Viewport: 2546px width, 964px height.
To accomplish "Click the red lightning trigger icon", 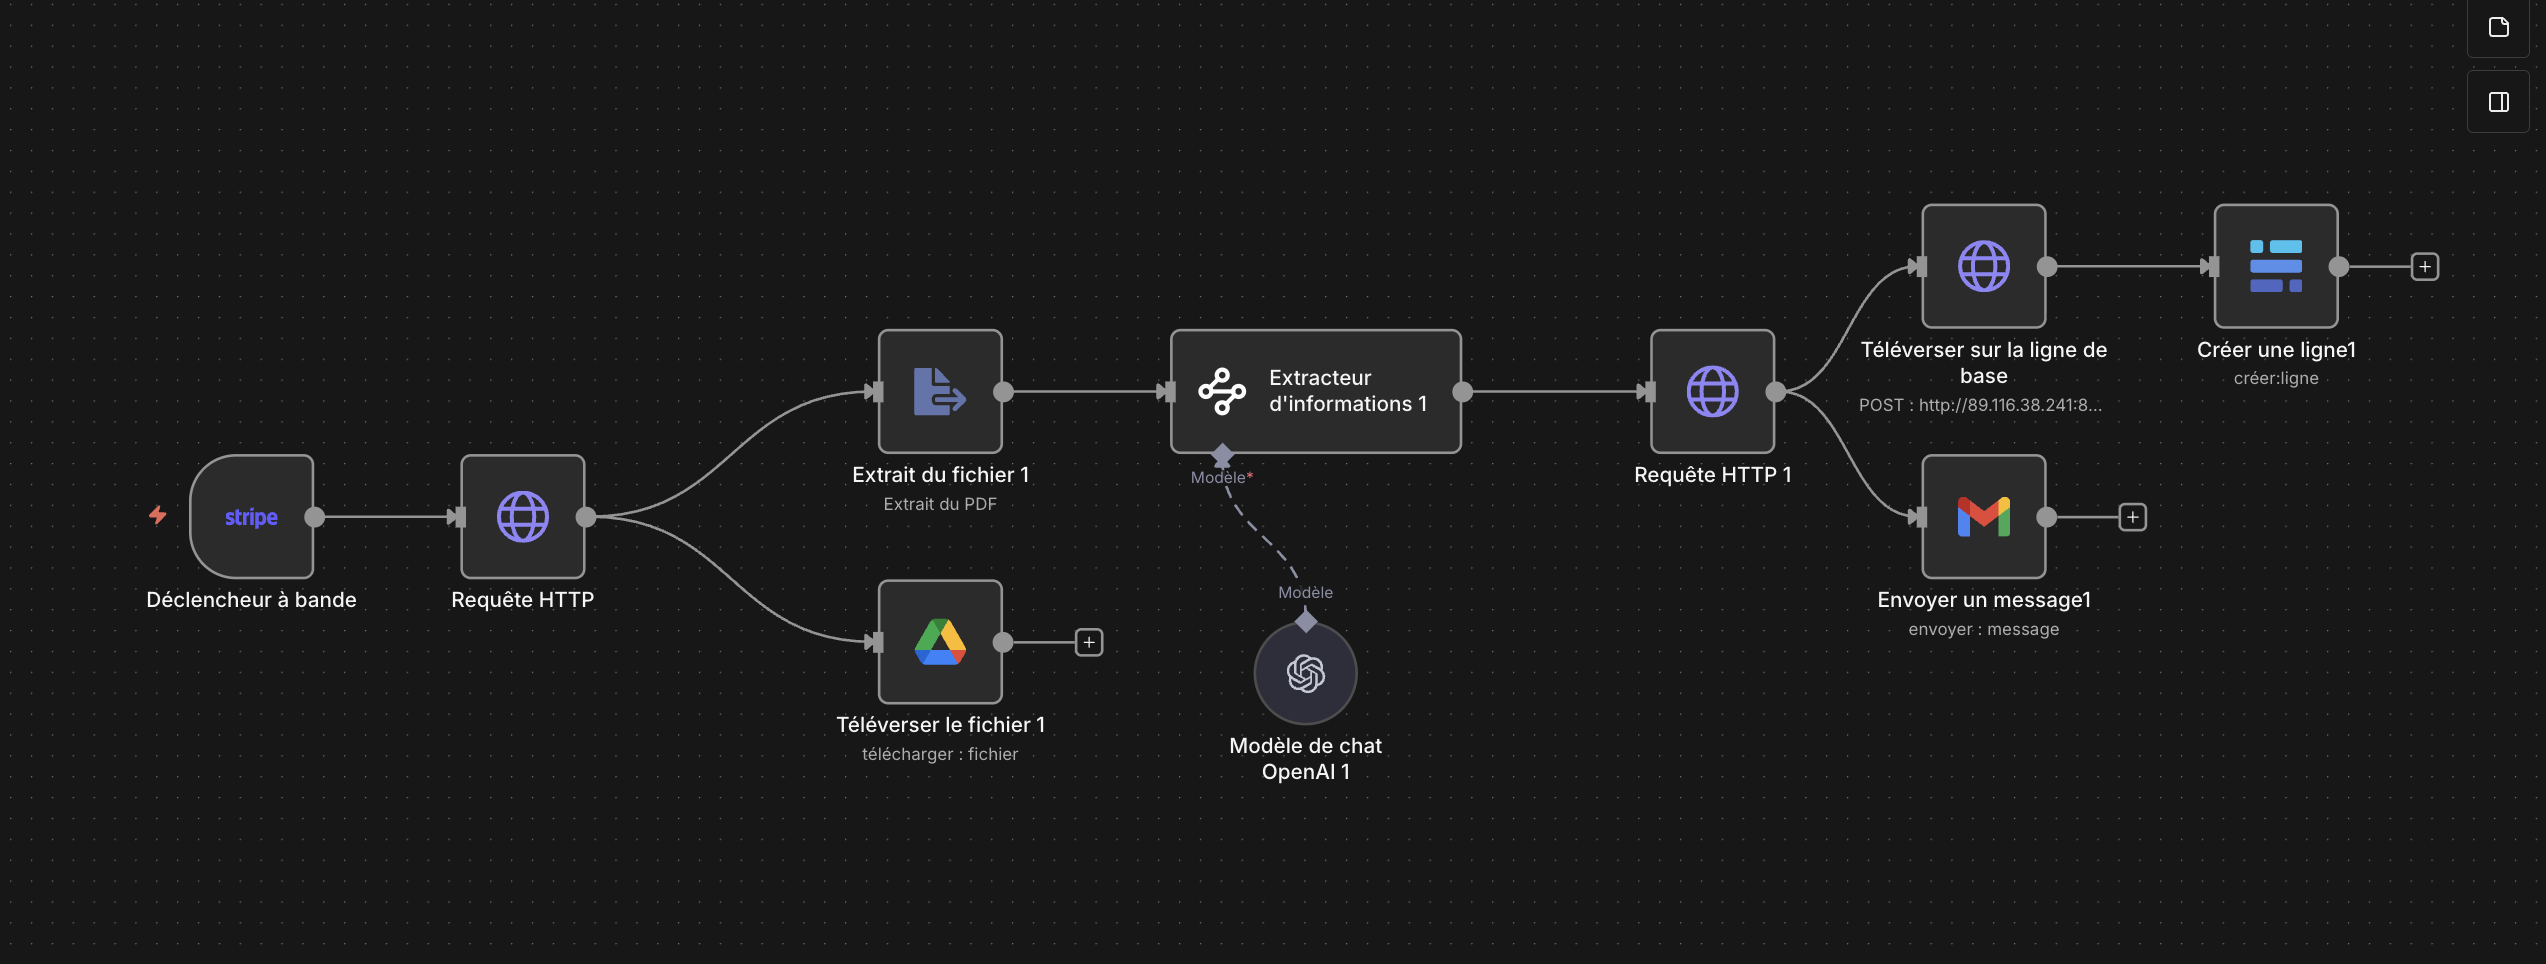I will [x=158, y=515].
